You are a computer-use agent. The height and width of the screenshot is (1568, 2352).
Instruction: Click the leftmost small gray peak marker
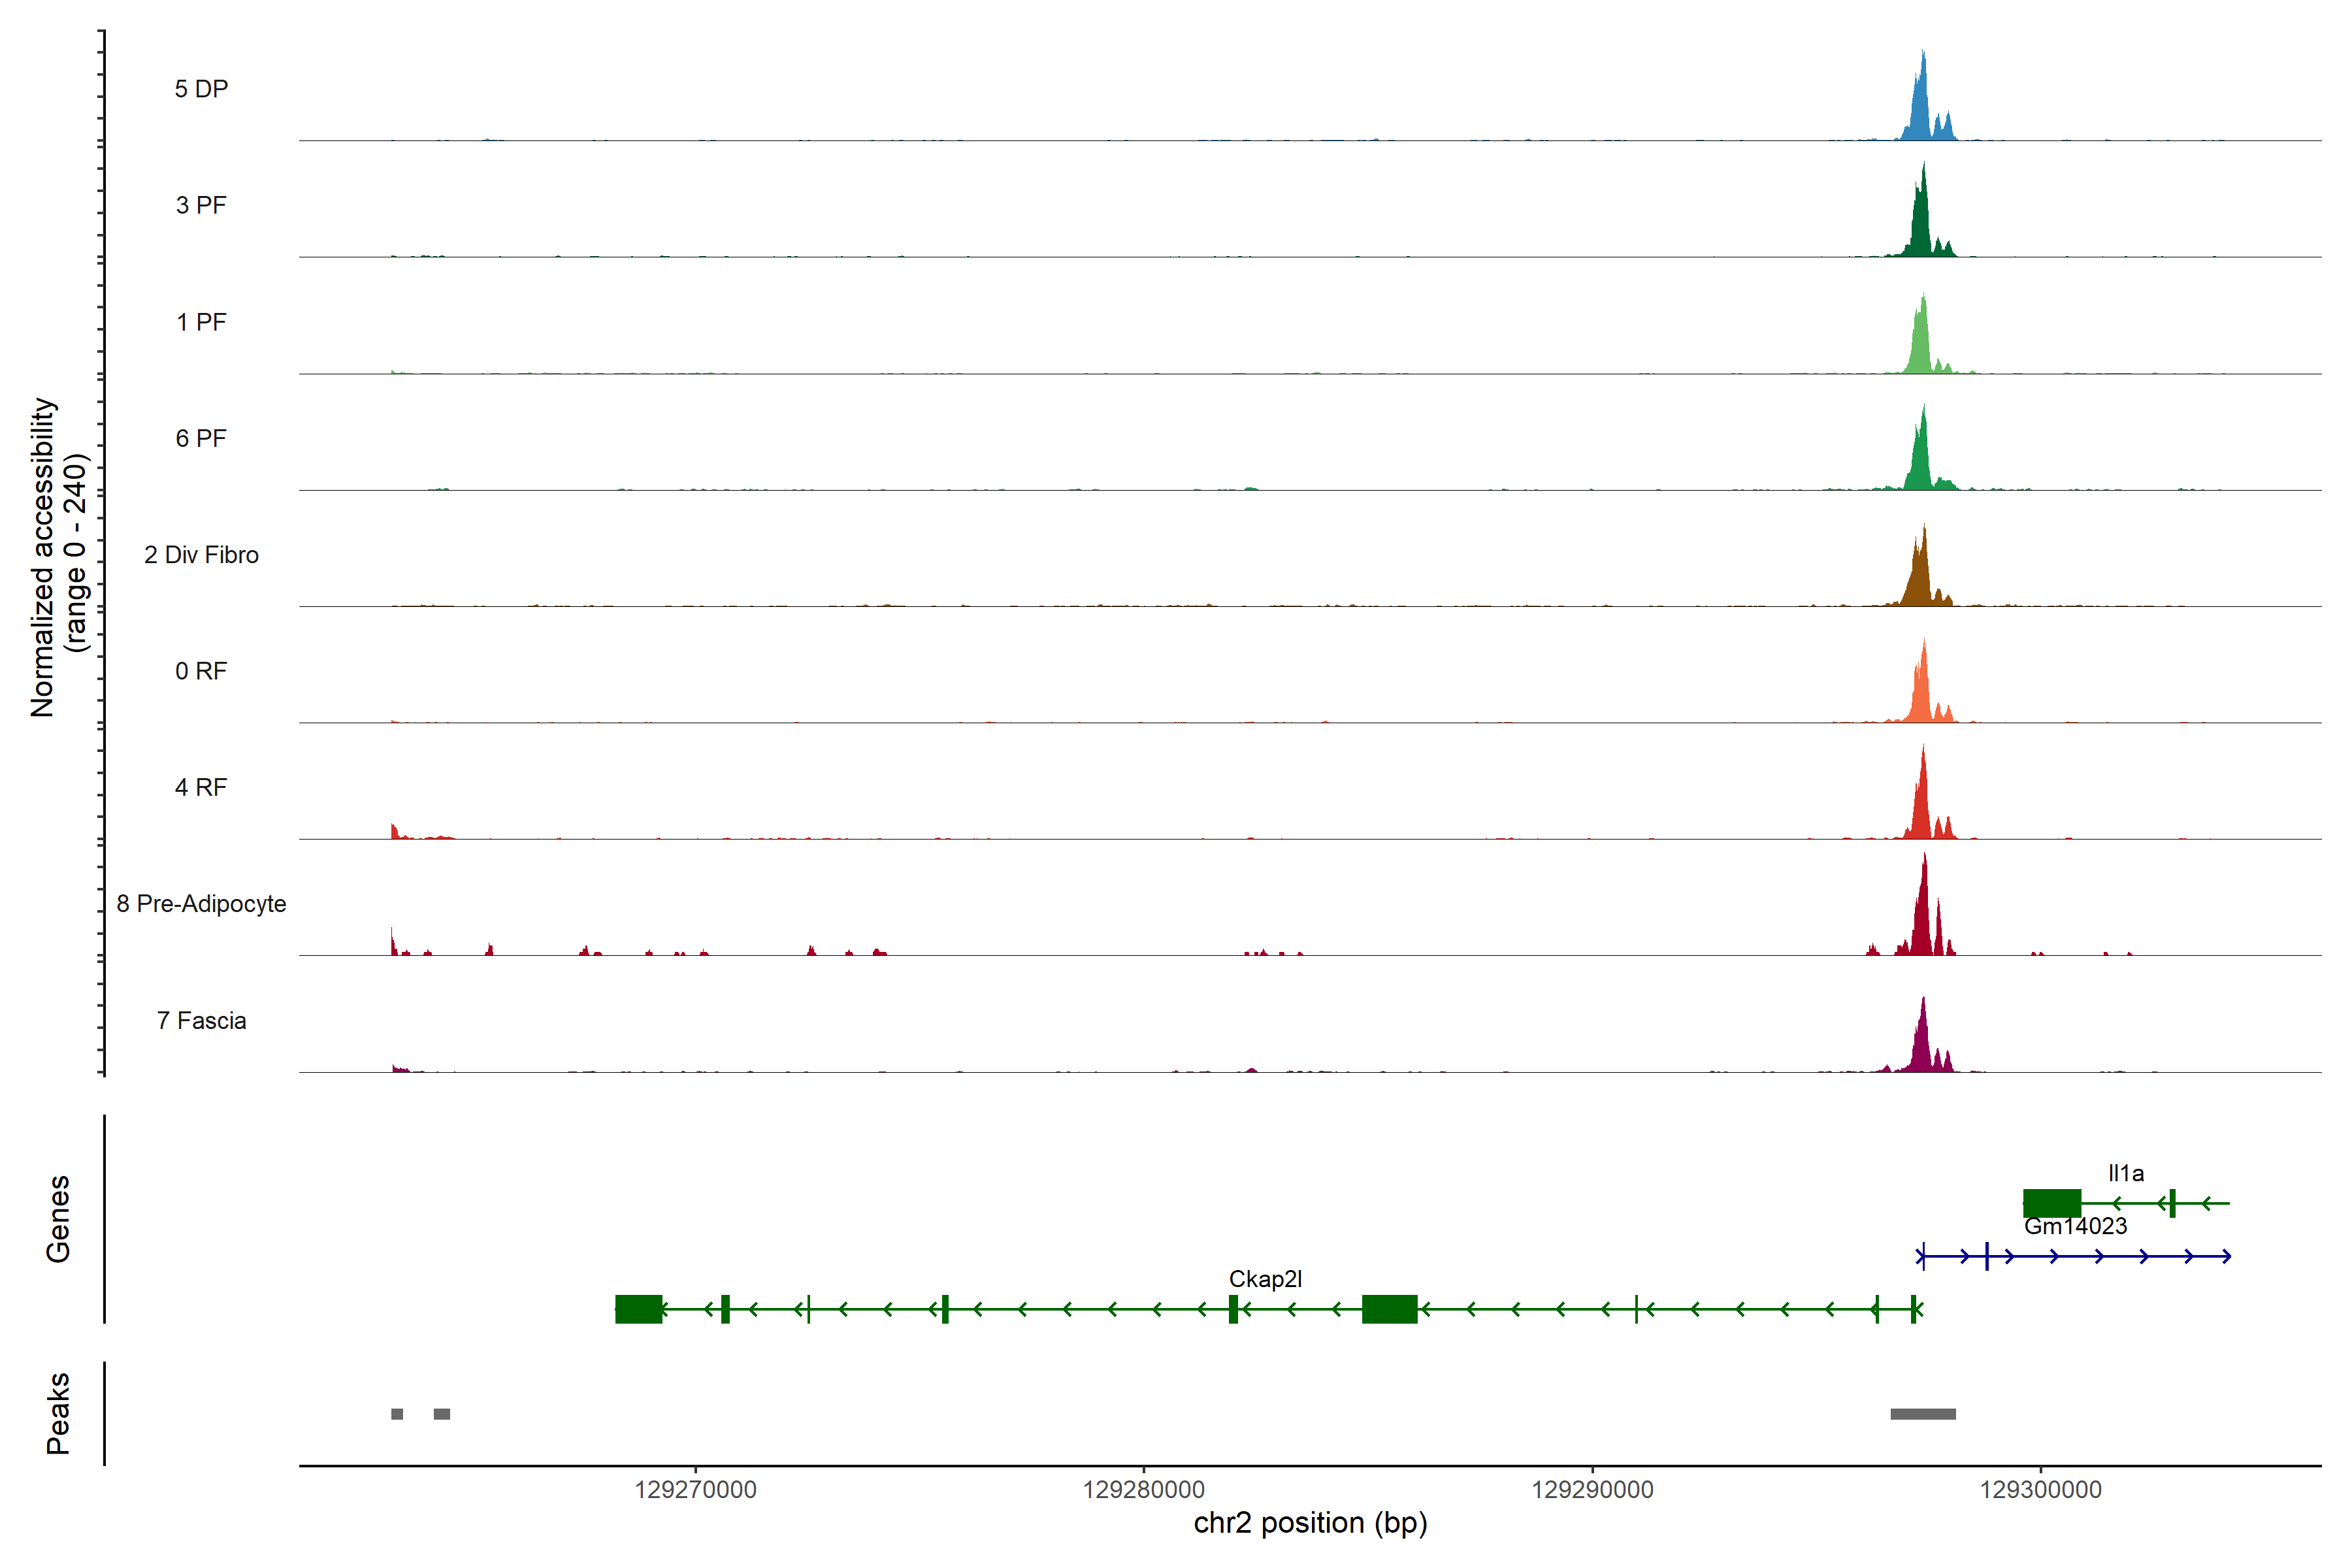coord(397,1414)
